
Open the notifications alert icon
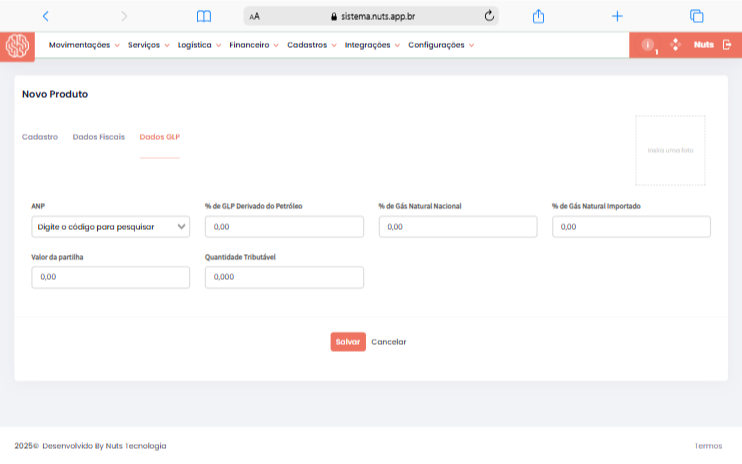(x=648, y=45)
